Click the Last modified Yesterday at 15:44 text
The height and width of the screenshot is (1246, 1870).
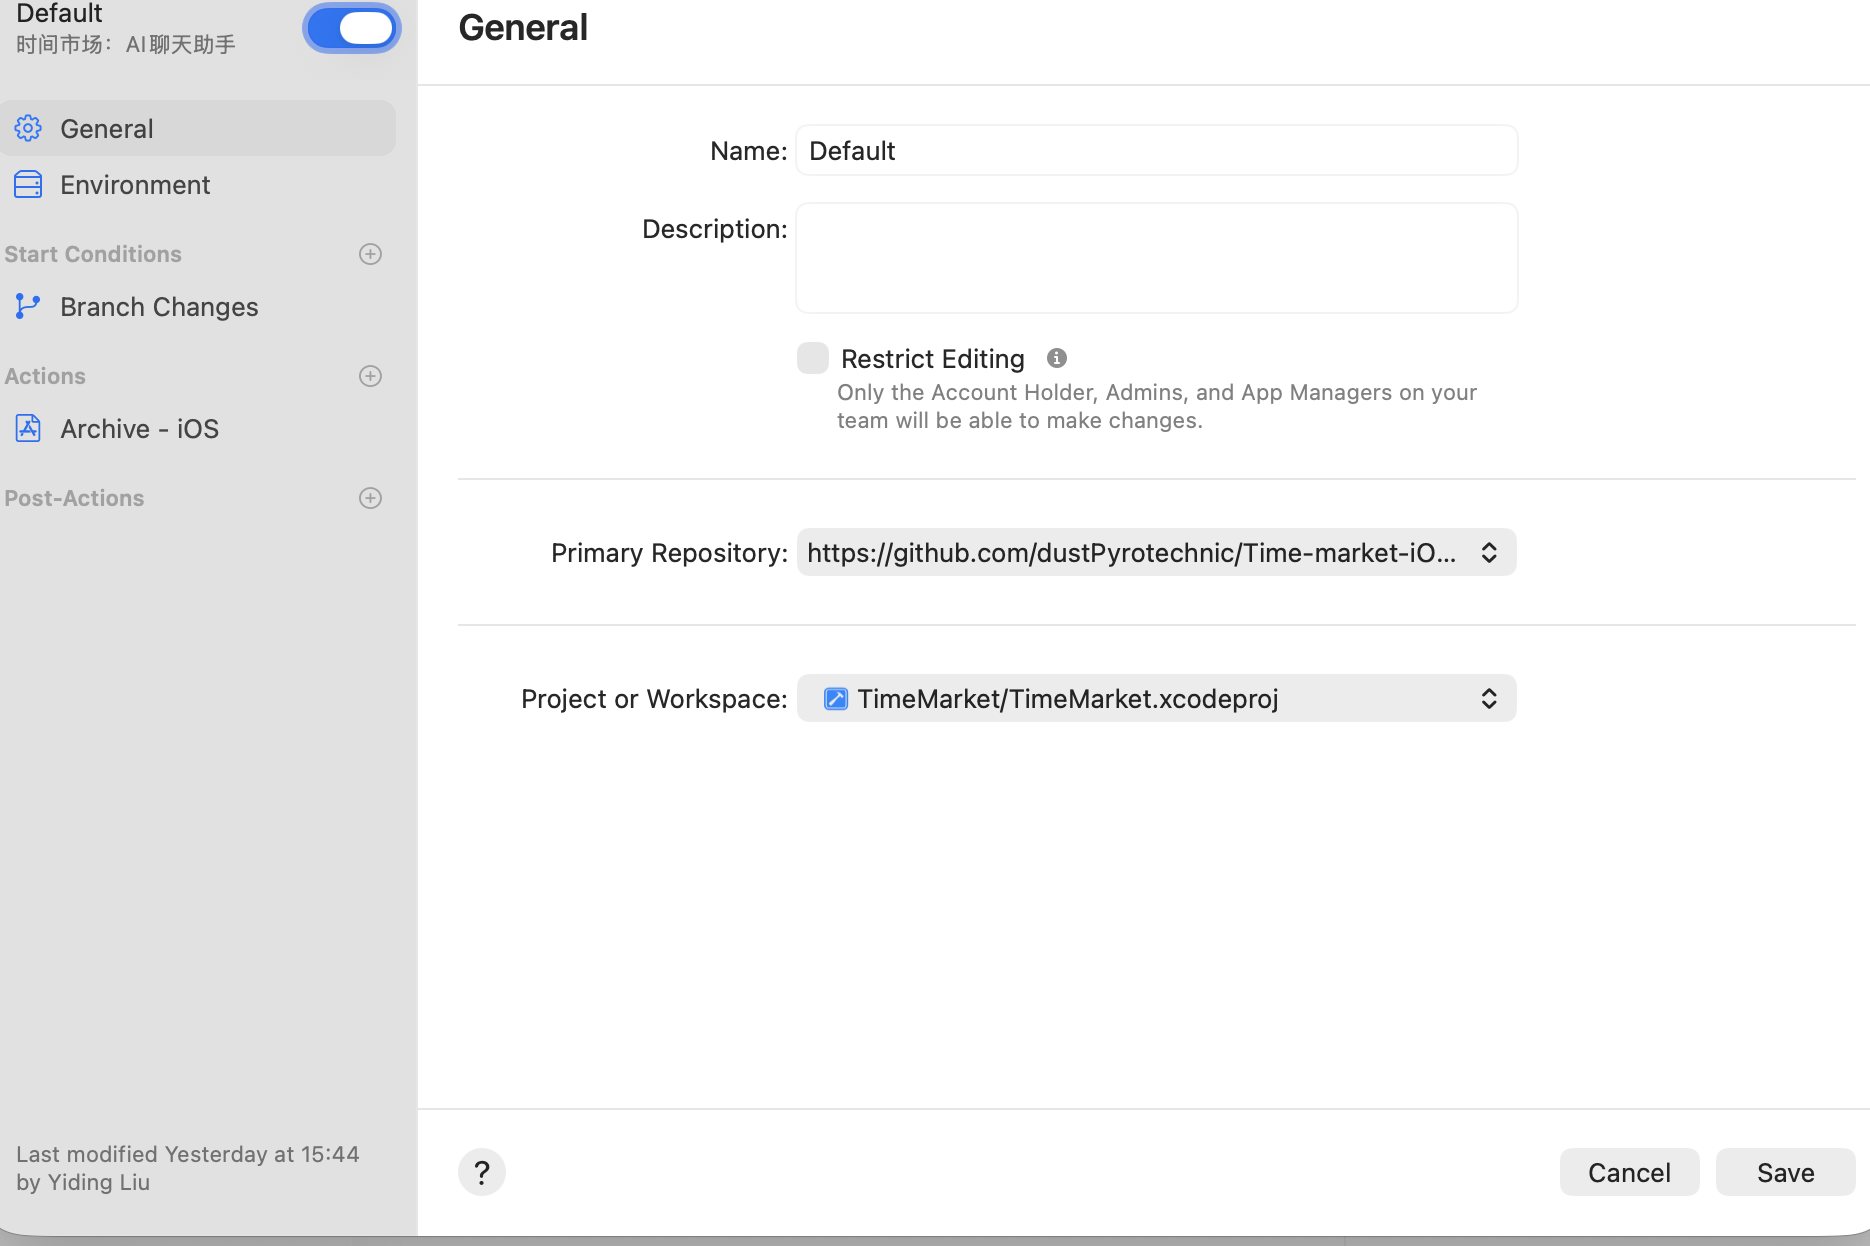(188, 1154)
